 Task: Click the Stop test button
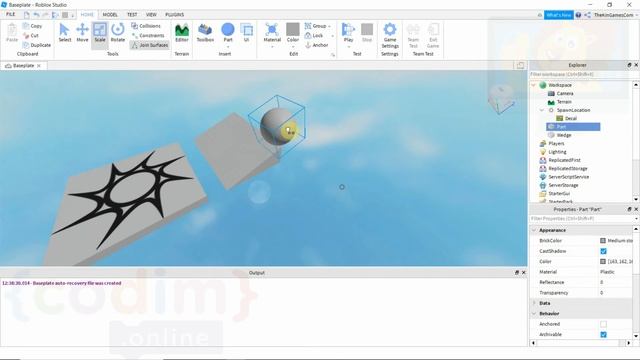click(x=367, y=33)
